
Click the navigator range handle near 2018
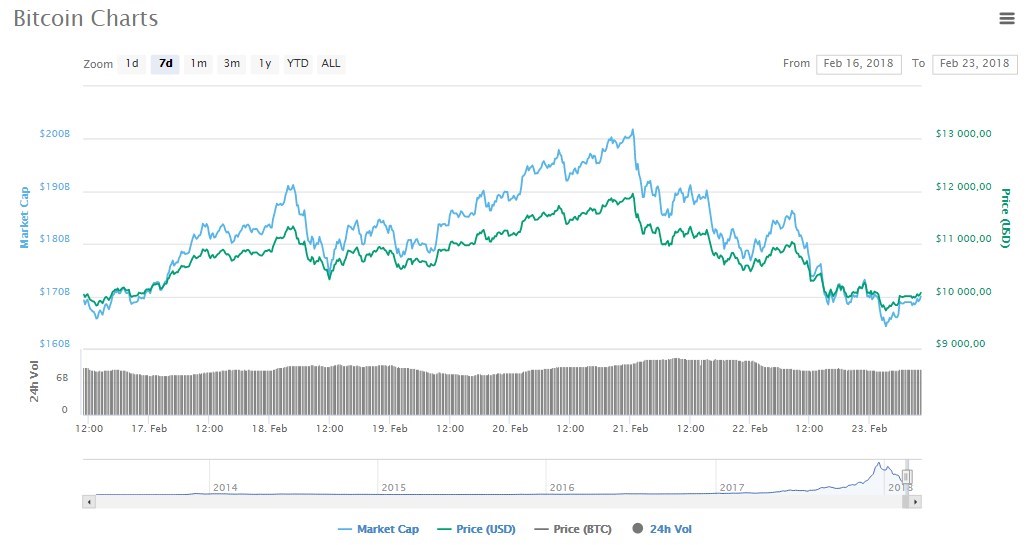coord(907,477)
